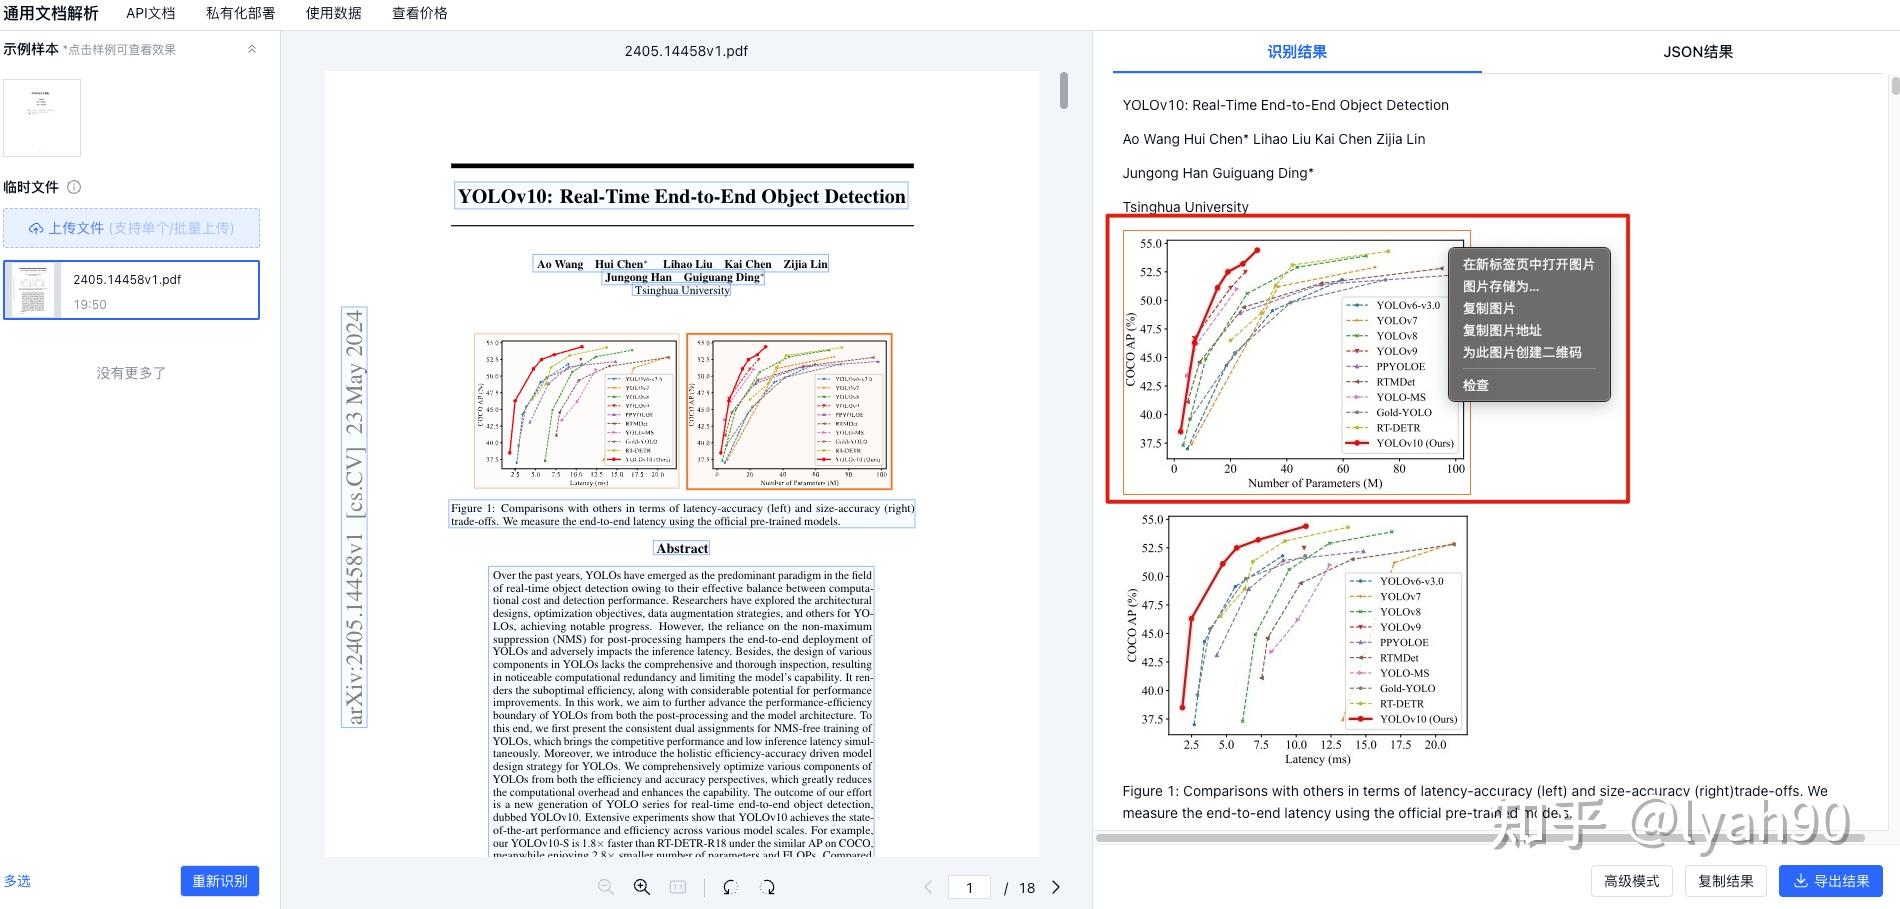This screenshot has width=1900, height=909.
Task: Go to the previous PDF page
Action: (928, 887)
